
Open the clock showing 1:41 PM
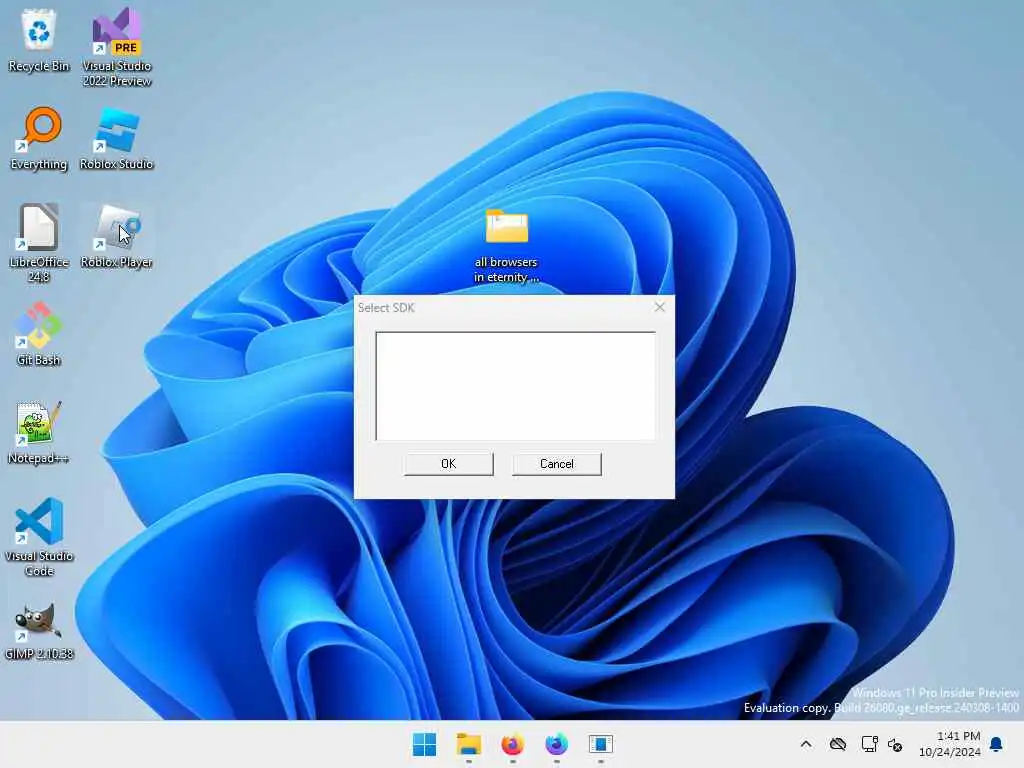[950, 744]
